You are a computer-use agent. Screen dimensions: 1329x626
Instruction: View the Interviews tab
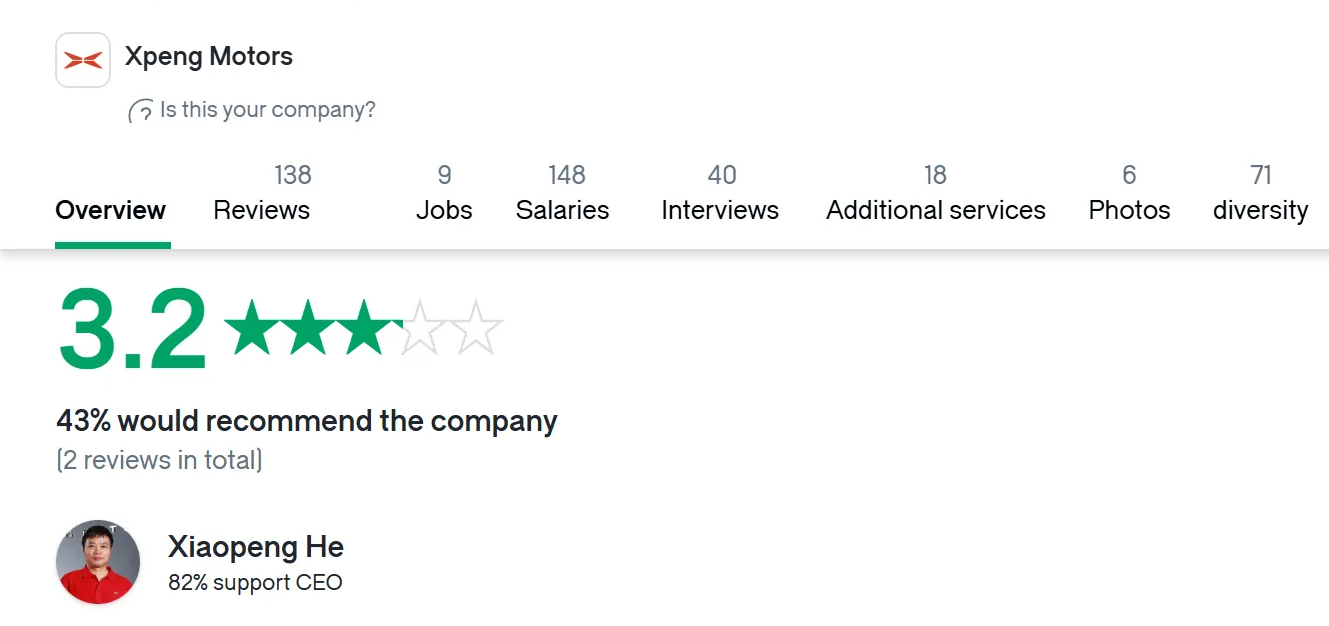coord(720,193)
